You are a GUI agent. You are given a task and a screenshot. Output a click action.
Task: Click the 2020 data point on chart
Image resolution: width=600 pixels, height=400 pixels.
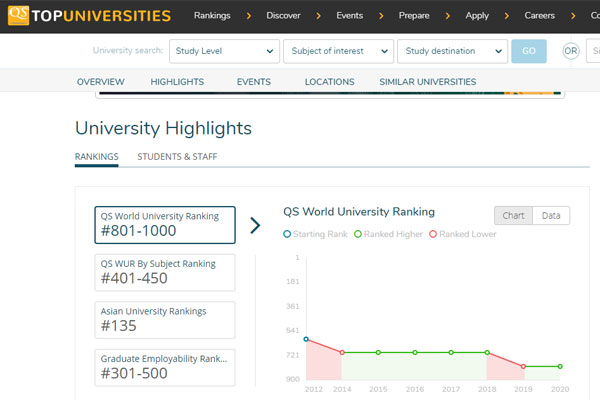(560, 367)
